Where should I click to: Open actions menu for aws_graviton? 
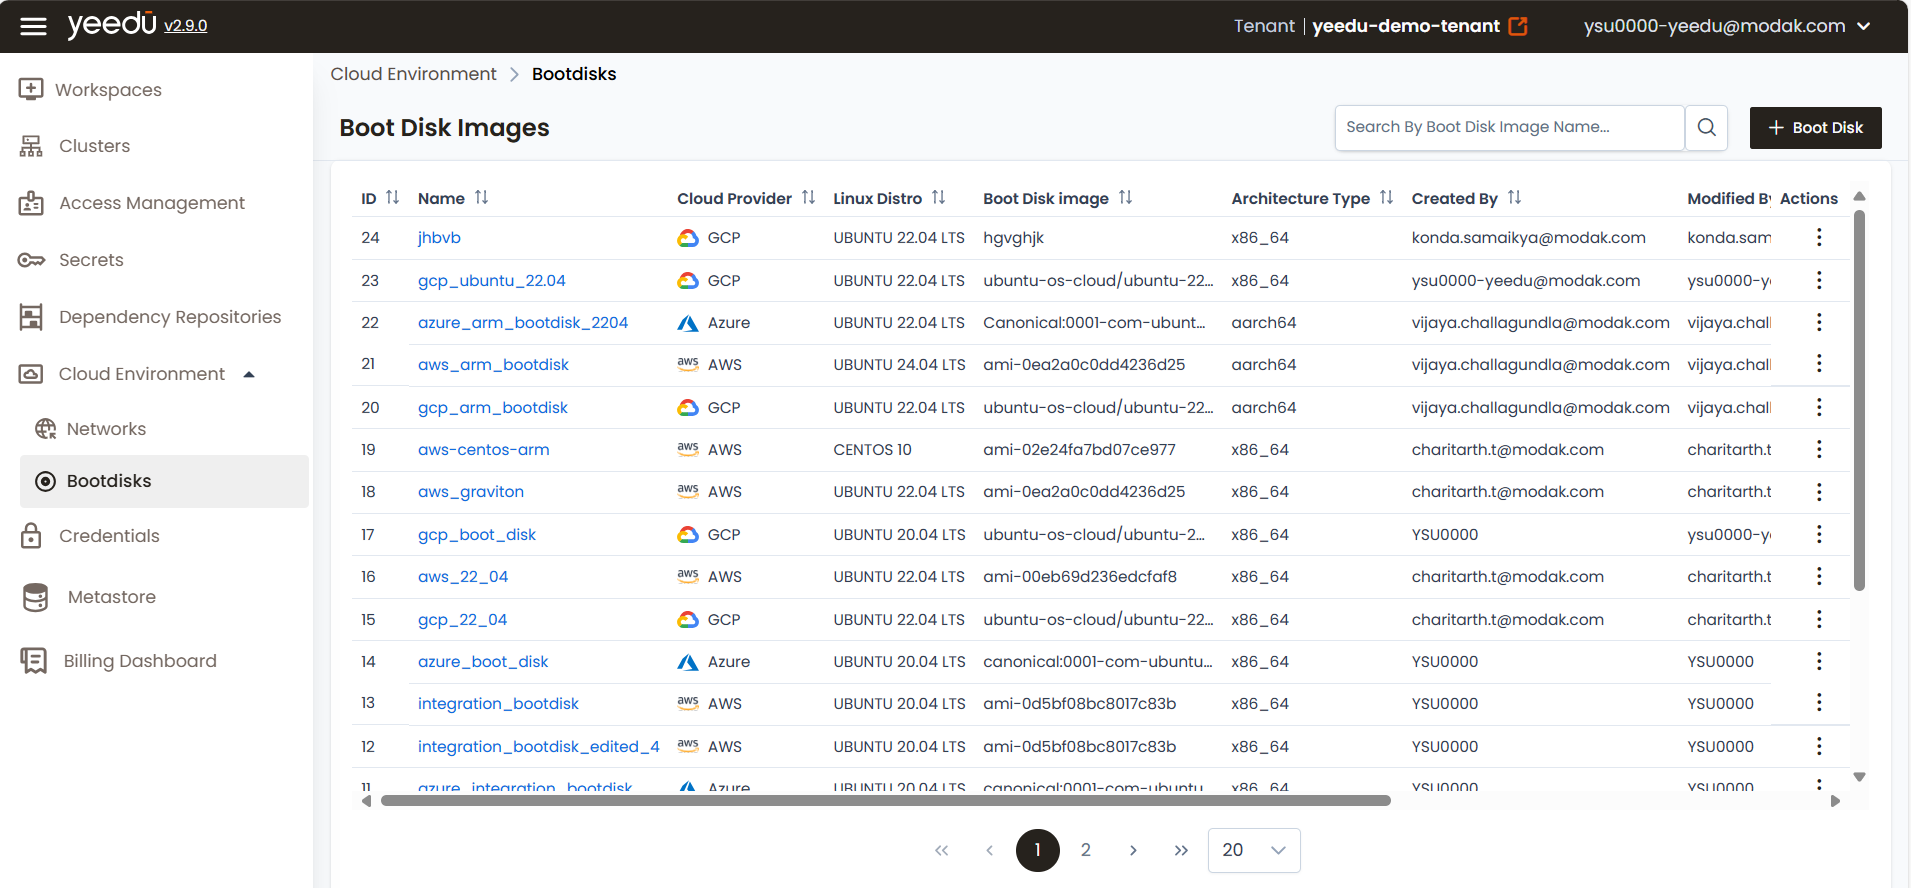pyautogui.click(x=1819, y=491)
